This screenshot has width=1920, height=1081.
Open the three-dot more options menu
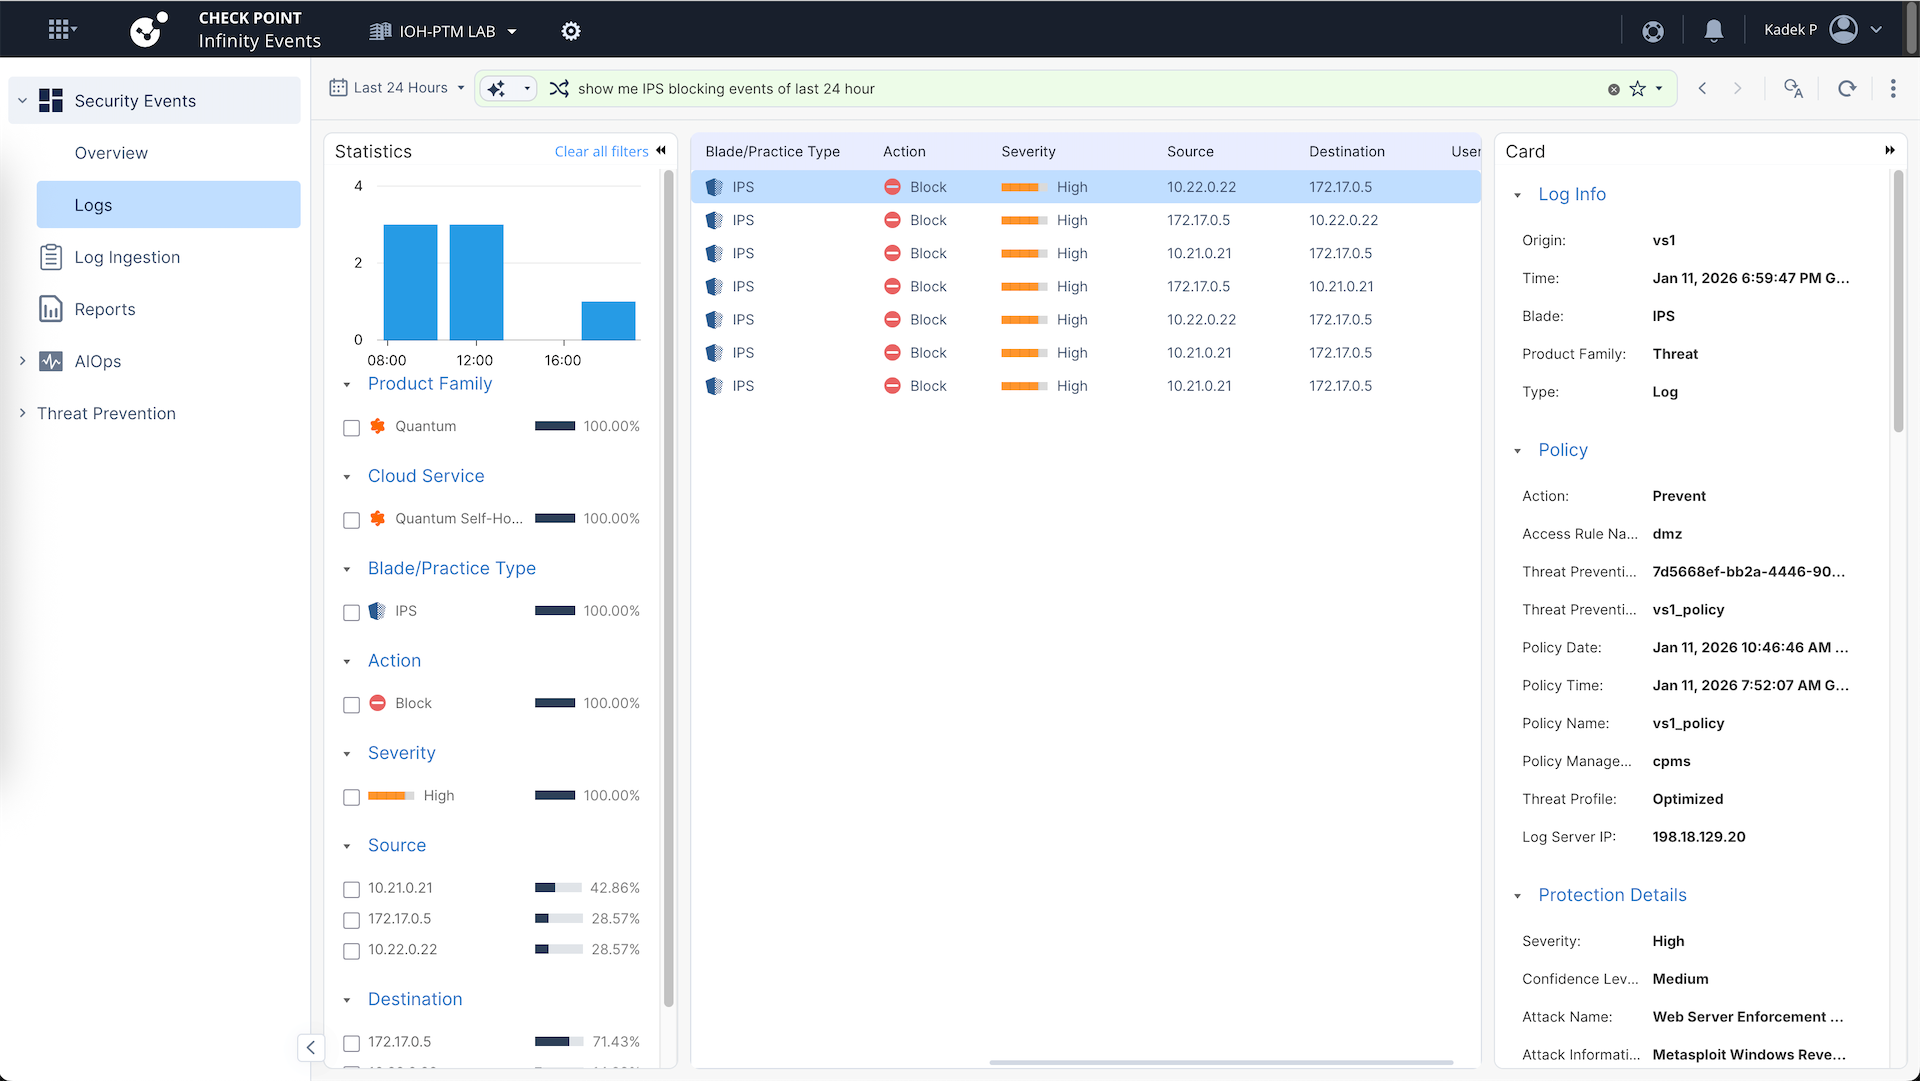[x=1893, y=88]
